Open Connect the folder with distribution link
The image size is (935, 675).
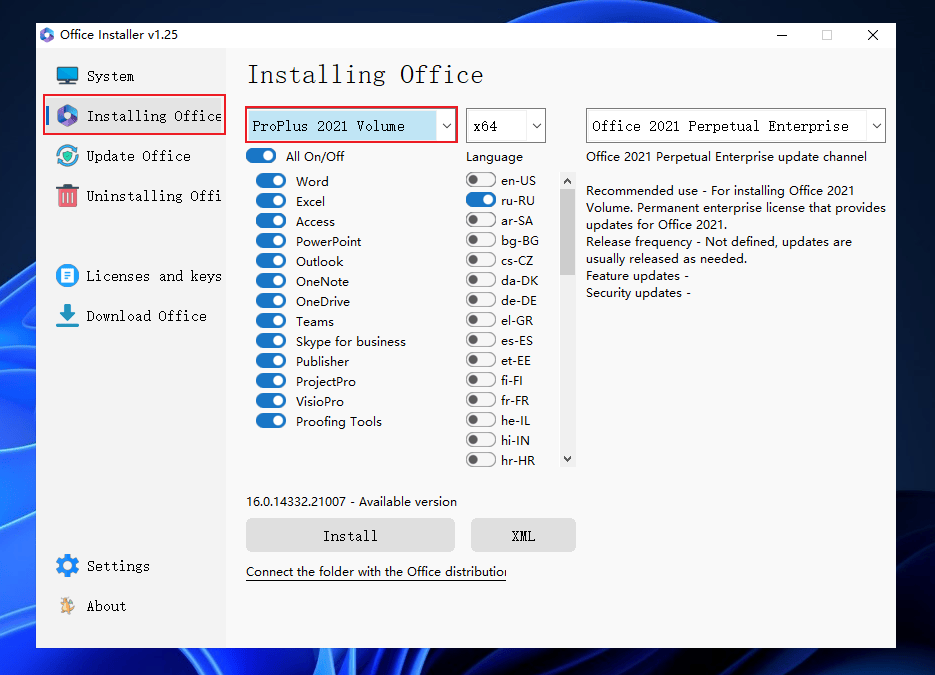[x=376, y=572]
